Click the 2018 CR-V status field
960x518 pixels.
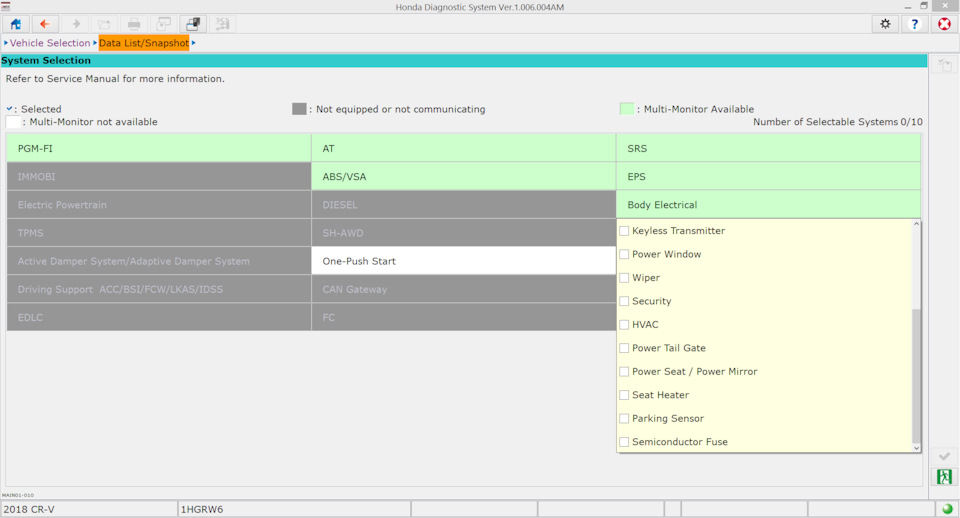coord(89,509)
